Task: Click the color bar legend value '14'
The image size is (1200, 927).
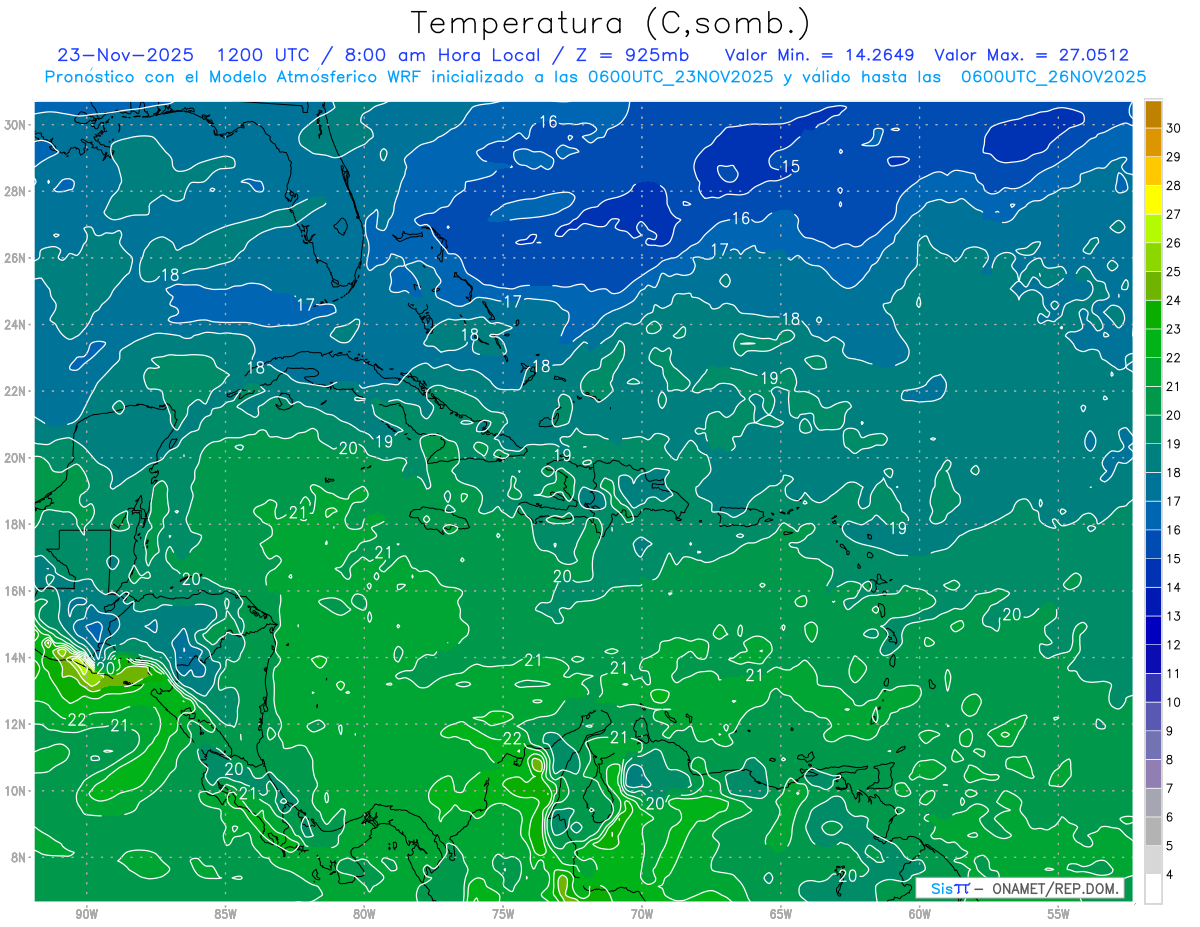Action: (1173, 587)
